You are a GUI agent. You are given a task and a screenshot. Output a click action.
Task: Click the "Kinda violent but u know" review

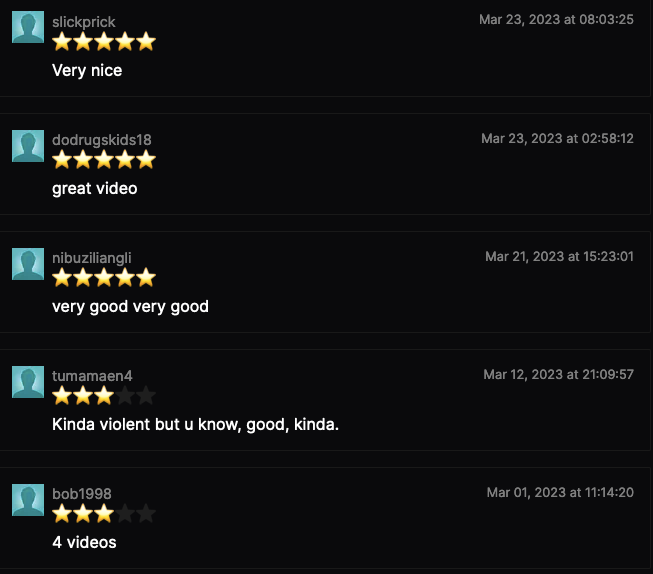(x=195, y=425)
